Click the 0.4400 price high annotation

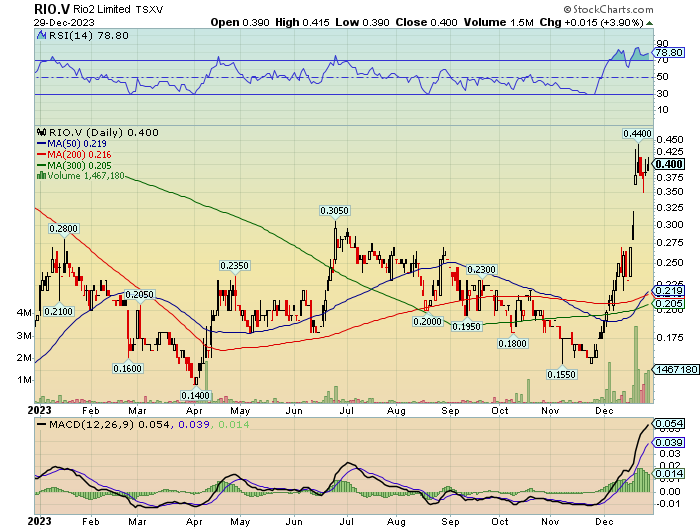[x=638, y=134]
